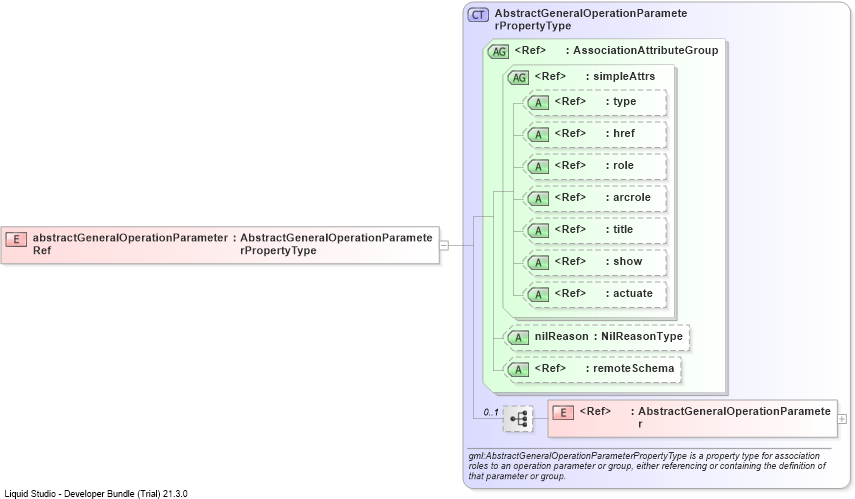
Task: Click the A icon of the actuate attribute
Action: pos(538,294)
